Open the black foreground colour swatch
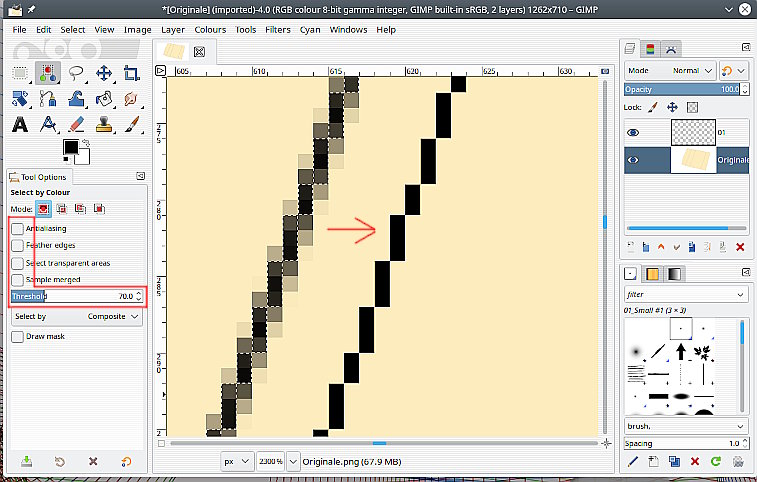The image size is (757, 482). click(70, 147)
